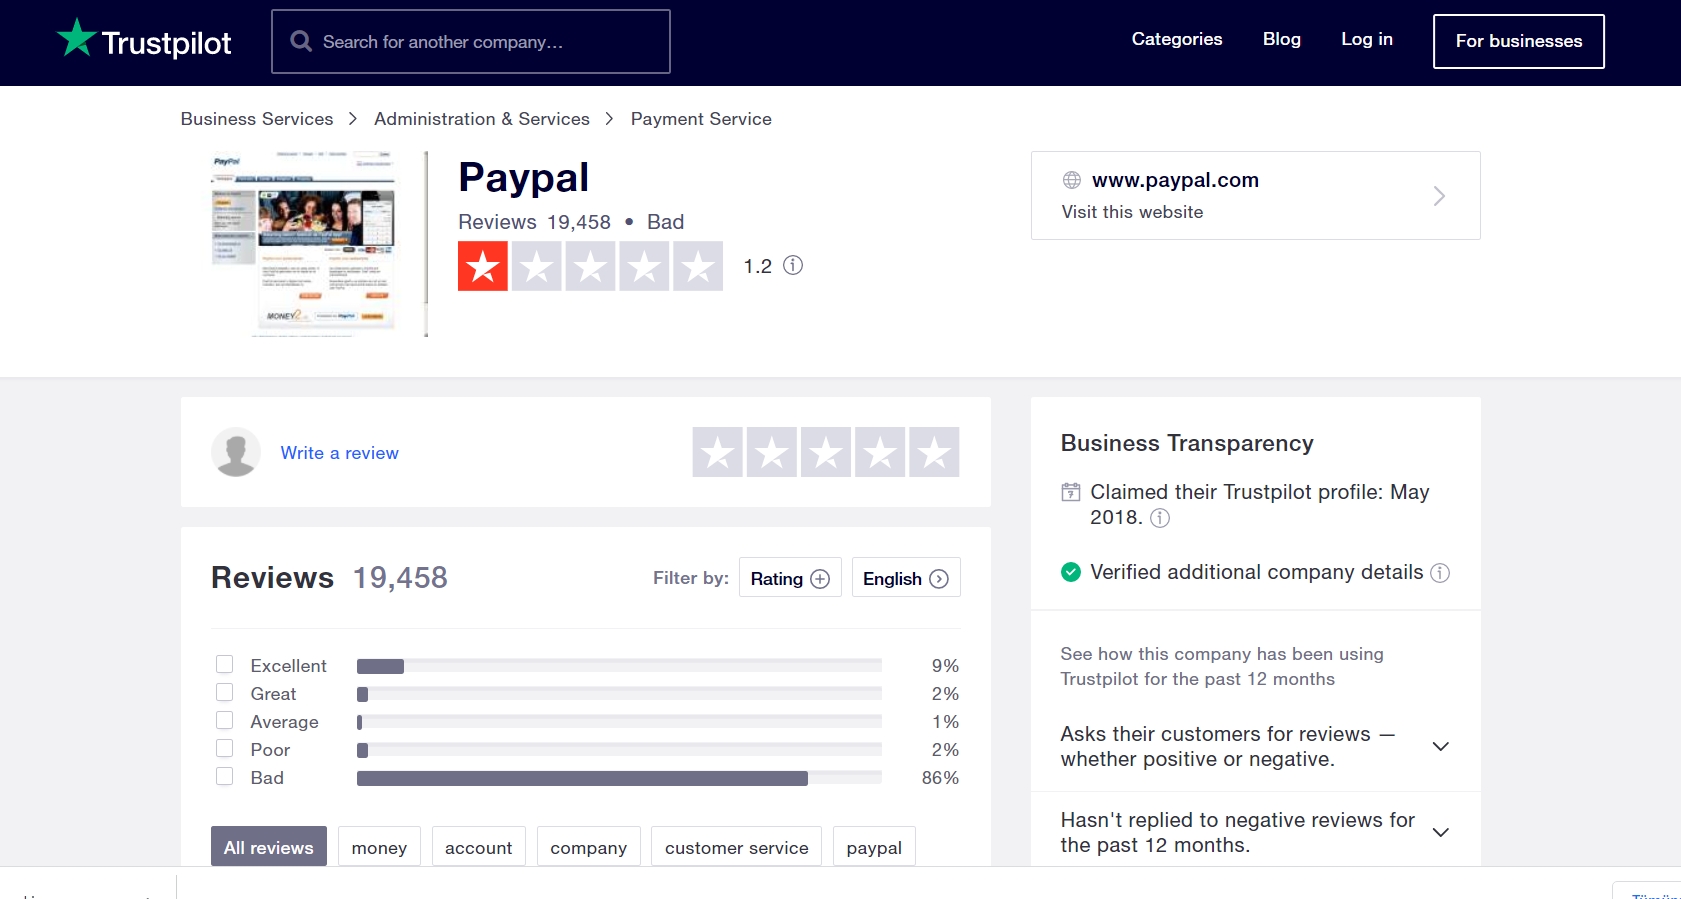The width and height of the screenshot is (1681, 899).
Task: Select the first star in Write a review
Action: pos(718,453)
